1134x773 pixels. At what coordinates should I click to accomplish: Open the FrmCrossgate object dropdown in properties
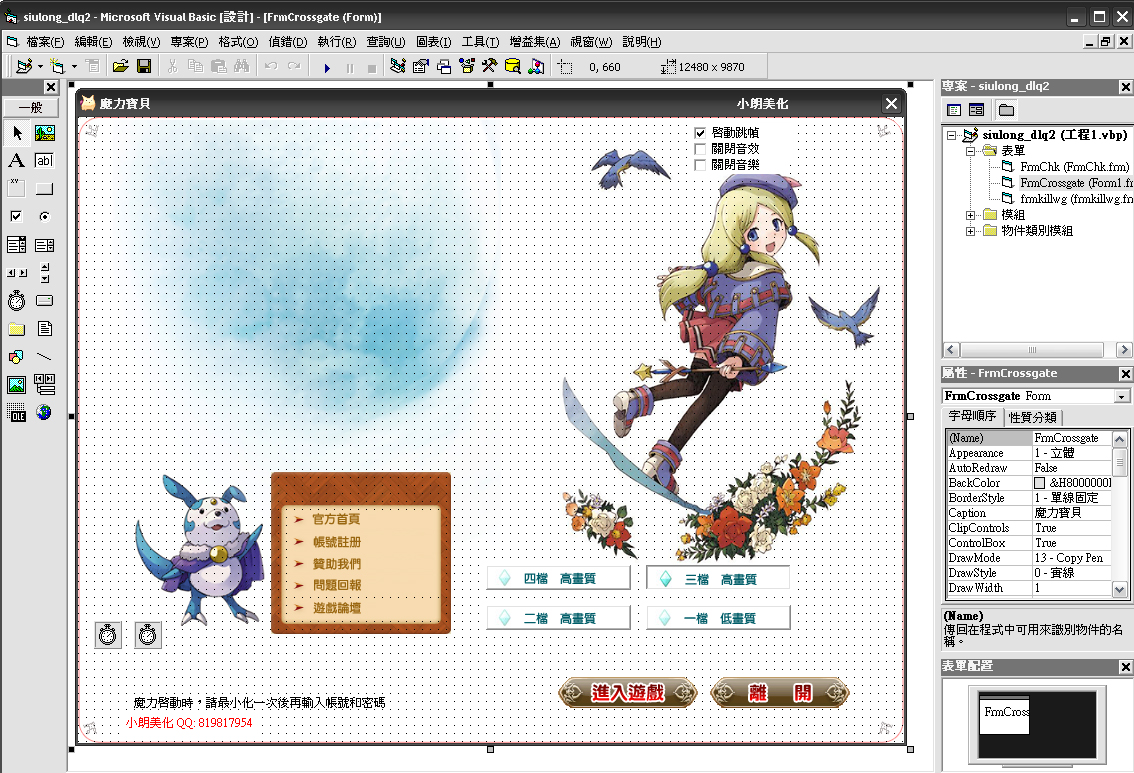pos(1122,397)
